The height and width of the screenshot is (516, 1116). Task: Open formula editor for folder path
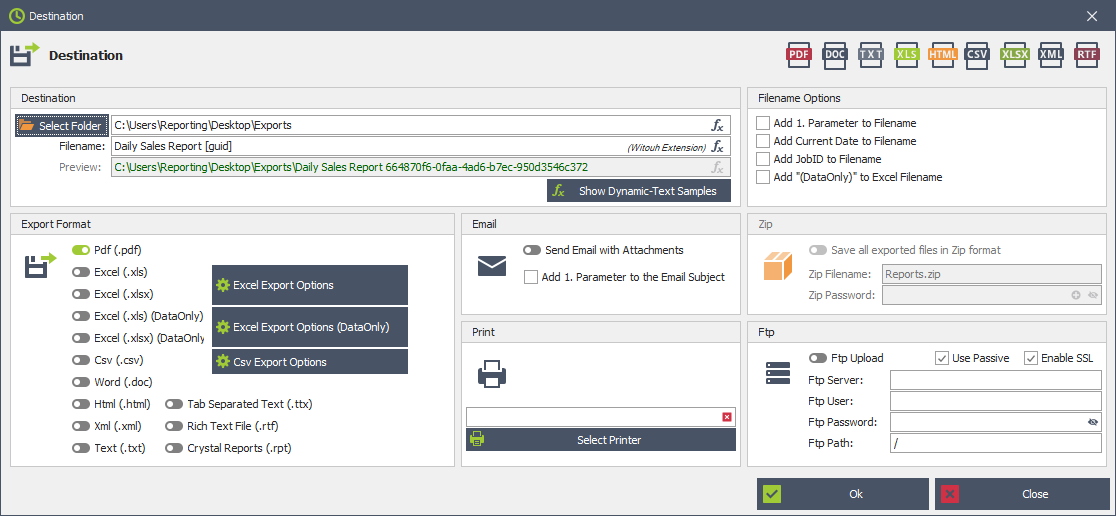click(717, 125)
